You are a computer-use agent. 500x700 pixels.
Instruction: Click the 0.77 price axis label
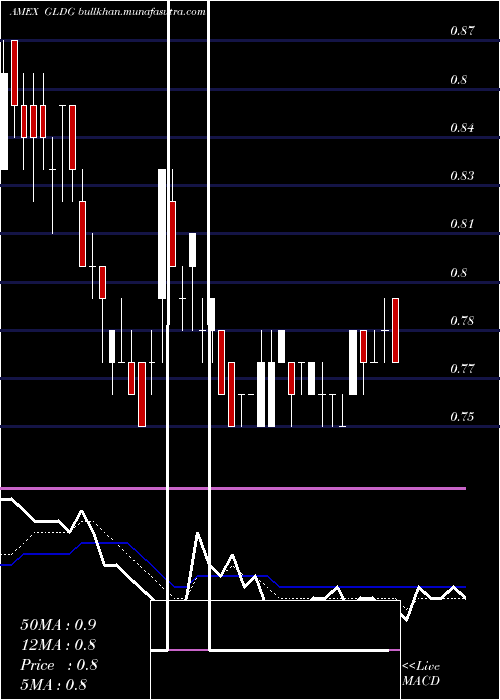pyautogui.click(x=462, y=369)
